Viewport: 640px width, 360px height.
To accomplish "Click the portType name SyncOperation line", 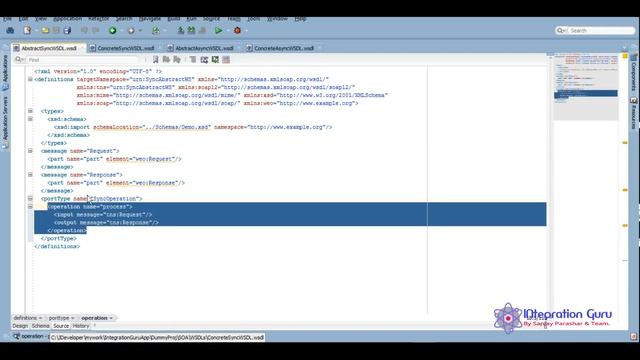I will pos(91,199).
